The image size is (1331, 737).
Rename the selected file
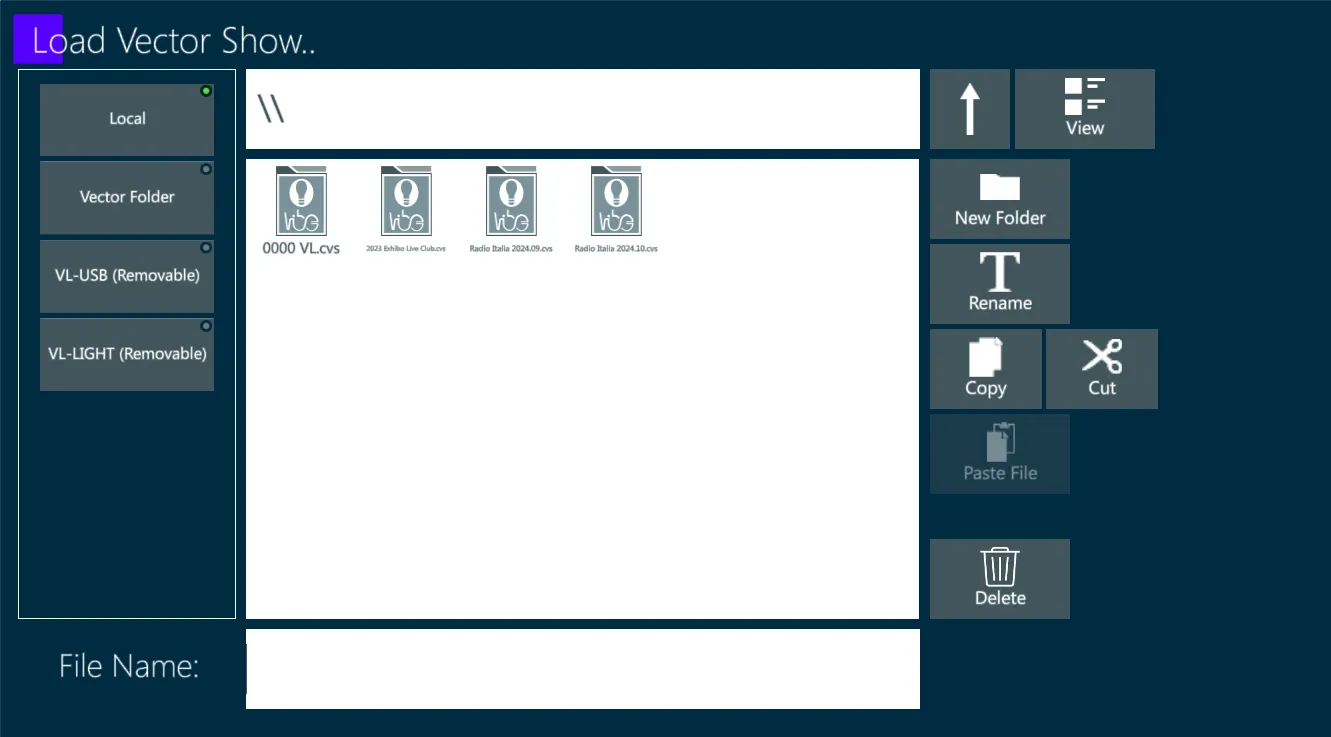click(x=1000, y=284)
